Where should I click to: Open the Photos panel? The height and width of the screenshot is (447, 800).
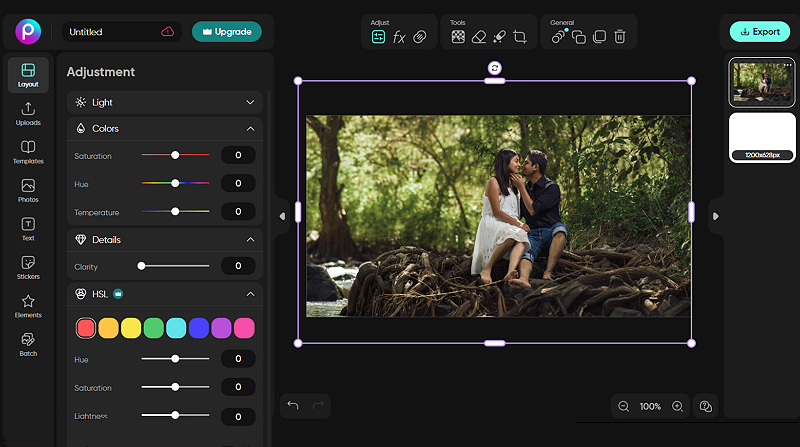coord(28,190)
